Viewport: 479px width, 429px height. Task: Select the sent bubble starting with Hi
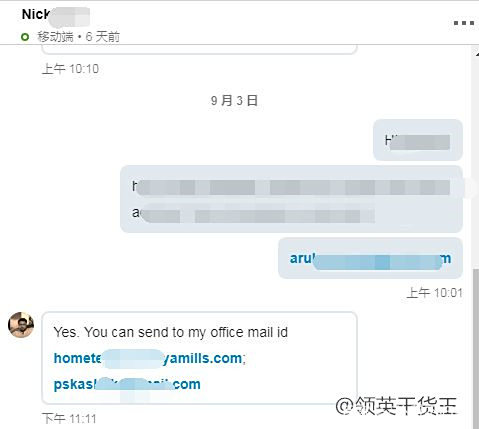click(x=418, y=140)
